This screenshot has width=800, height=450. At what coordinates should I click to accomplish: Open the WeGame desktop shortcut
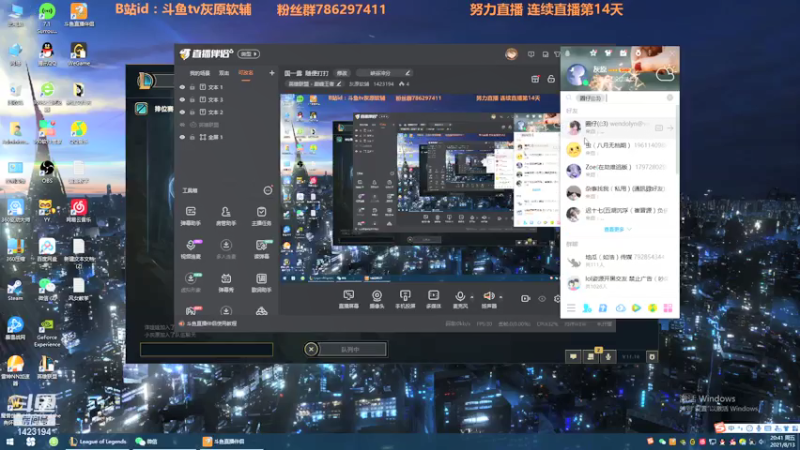[x=79, y=54]
